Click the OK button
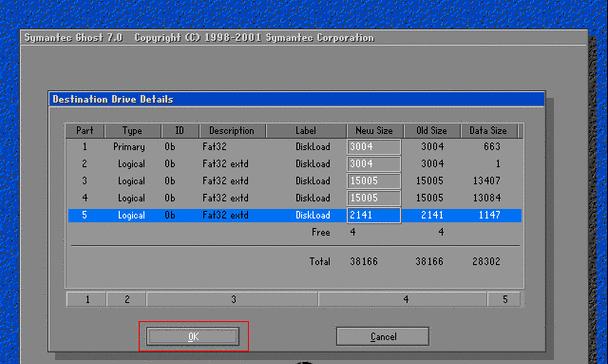The width and height of the screenshot is (608, 364). click(193, 336)
